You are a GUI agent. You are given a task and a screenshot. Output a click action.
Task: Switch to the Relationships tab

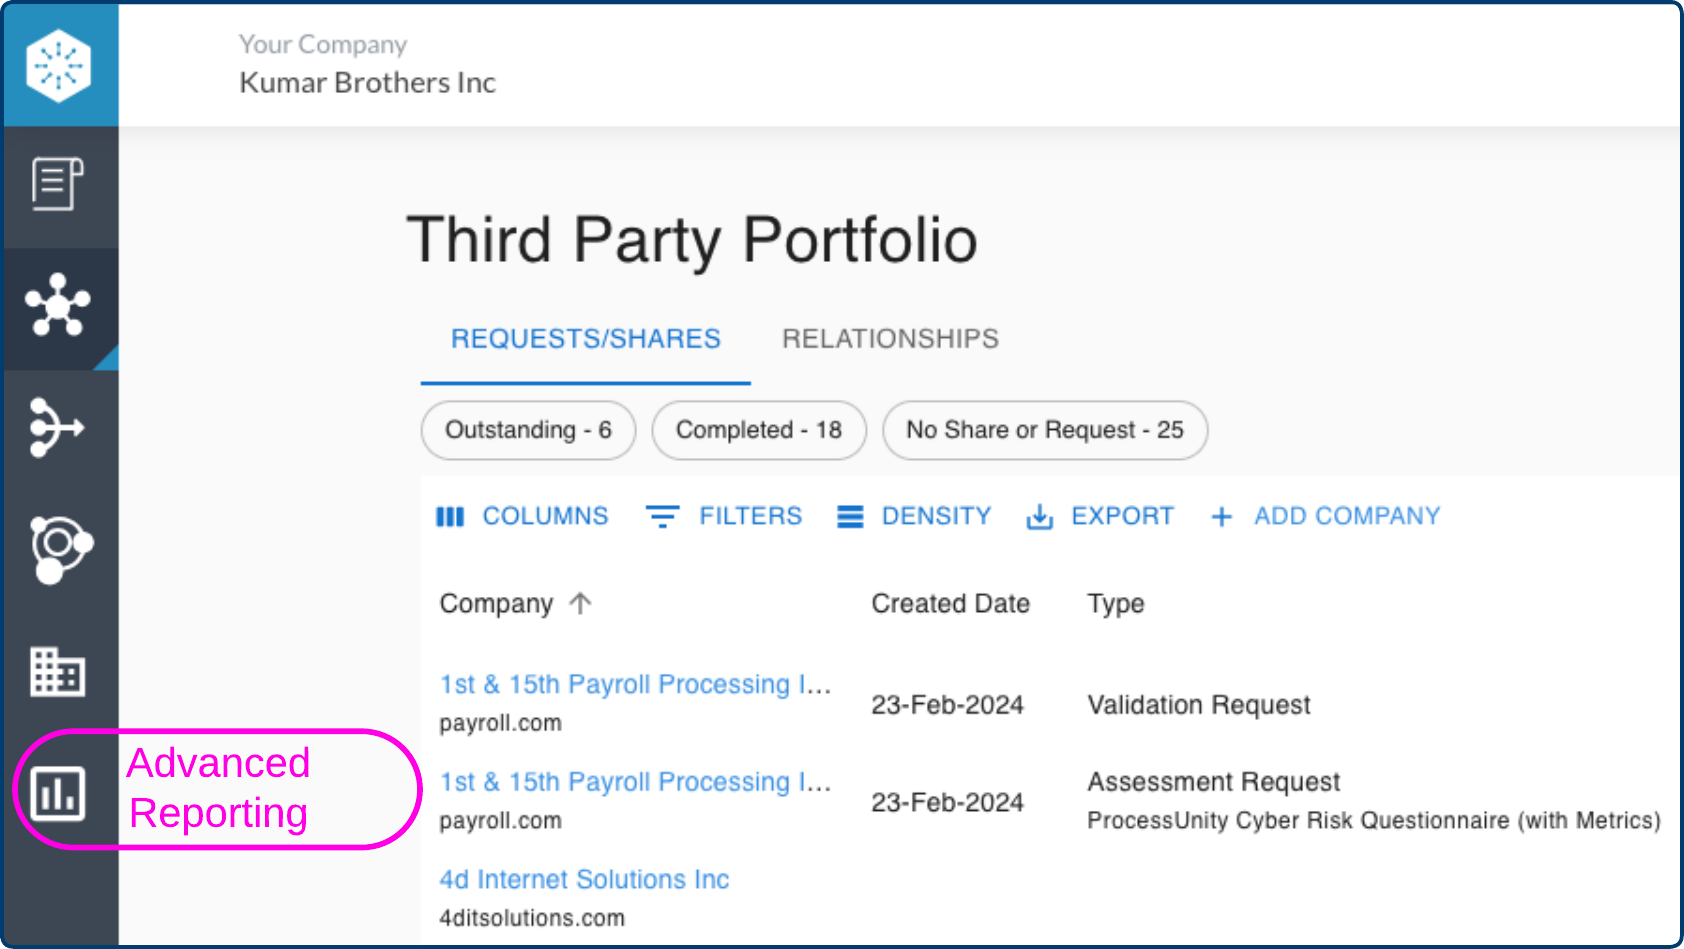[x=890, y=338]
